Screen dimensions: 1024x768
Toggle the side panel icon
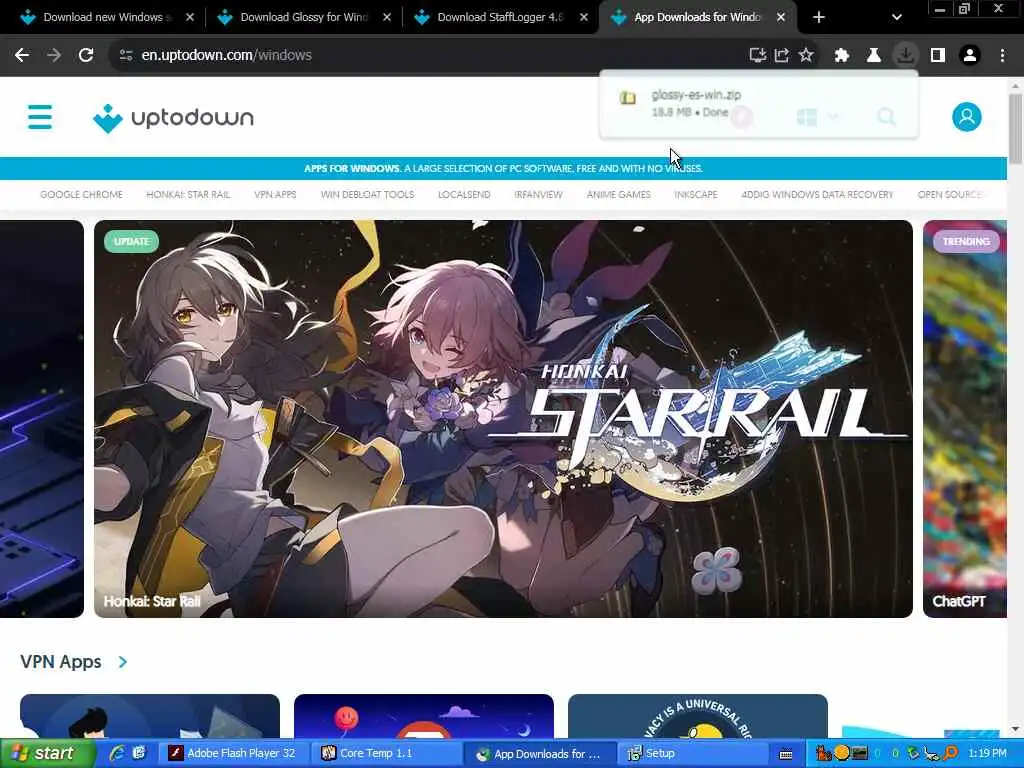pyautogui.click(x=938, y=56)
